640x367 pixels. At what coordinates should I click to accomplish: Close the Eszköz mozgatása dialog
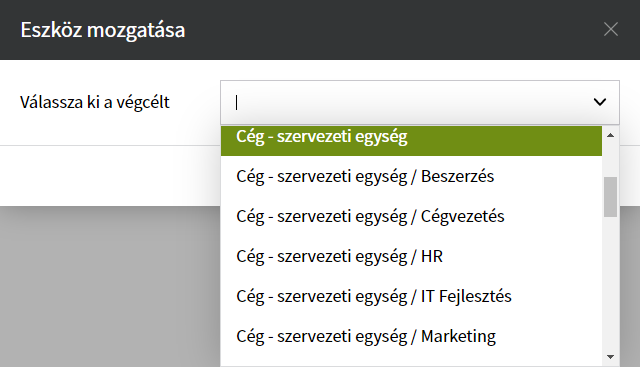pos(611,29)
